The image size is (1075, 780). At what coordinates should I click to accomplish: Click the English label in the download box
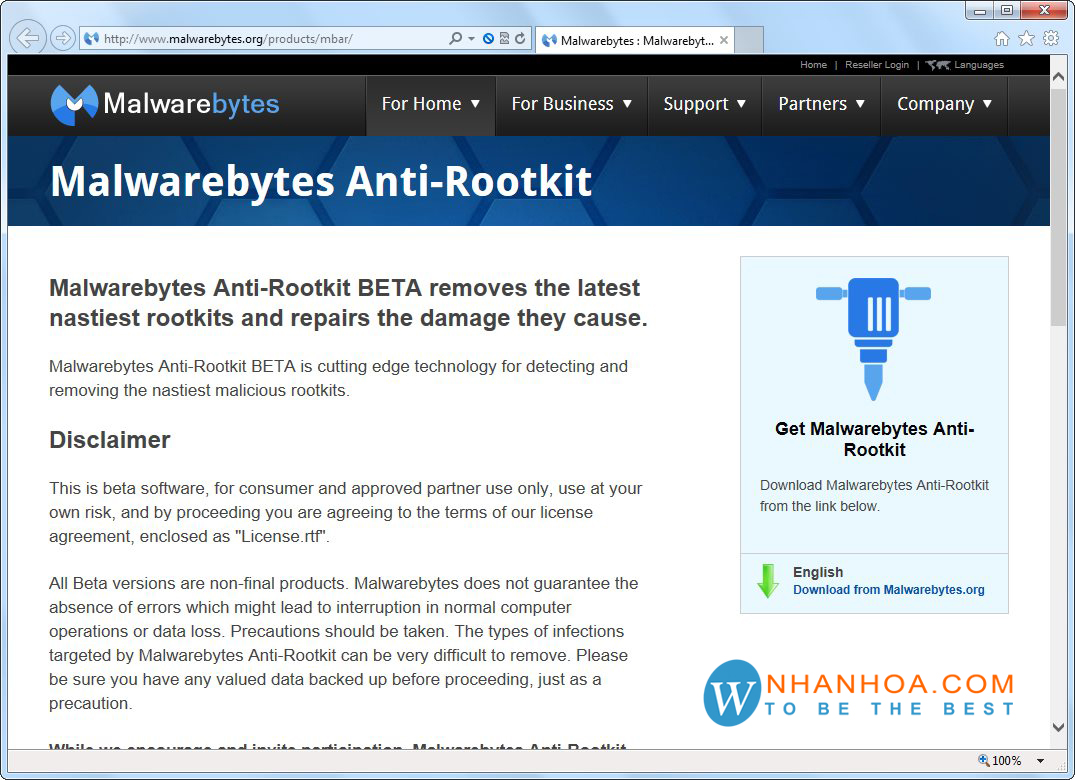click(818, 572)
